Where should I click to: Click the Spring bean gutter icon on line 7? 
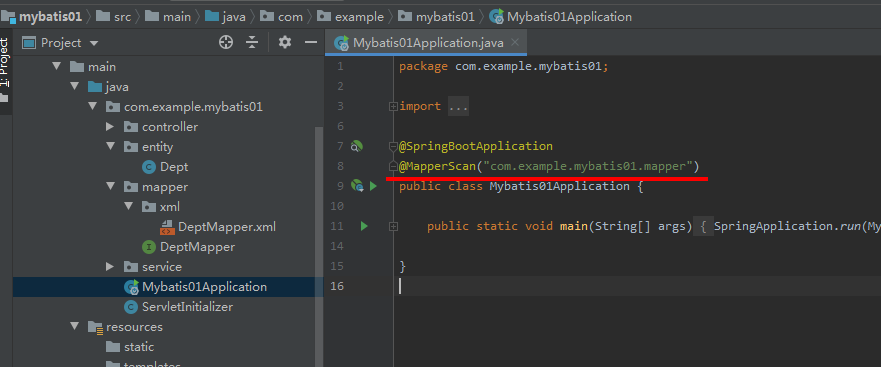click(357, 147)
